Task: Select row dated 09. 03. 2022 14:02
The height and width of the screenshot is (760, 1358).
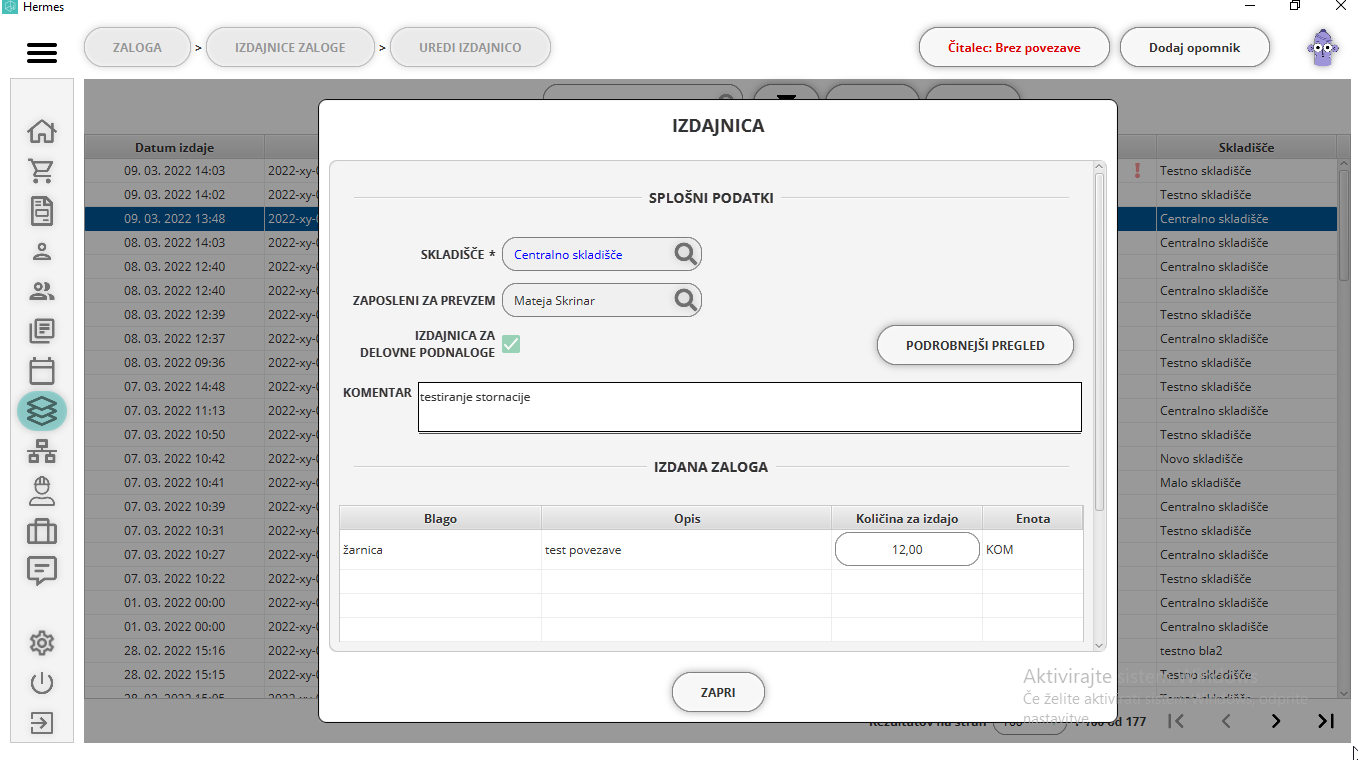Action: pos(175,195)
